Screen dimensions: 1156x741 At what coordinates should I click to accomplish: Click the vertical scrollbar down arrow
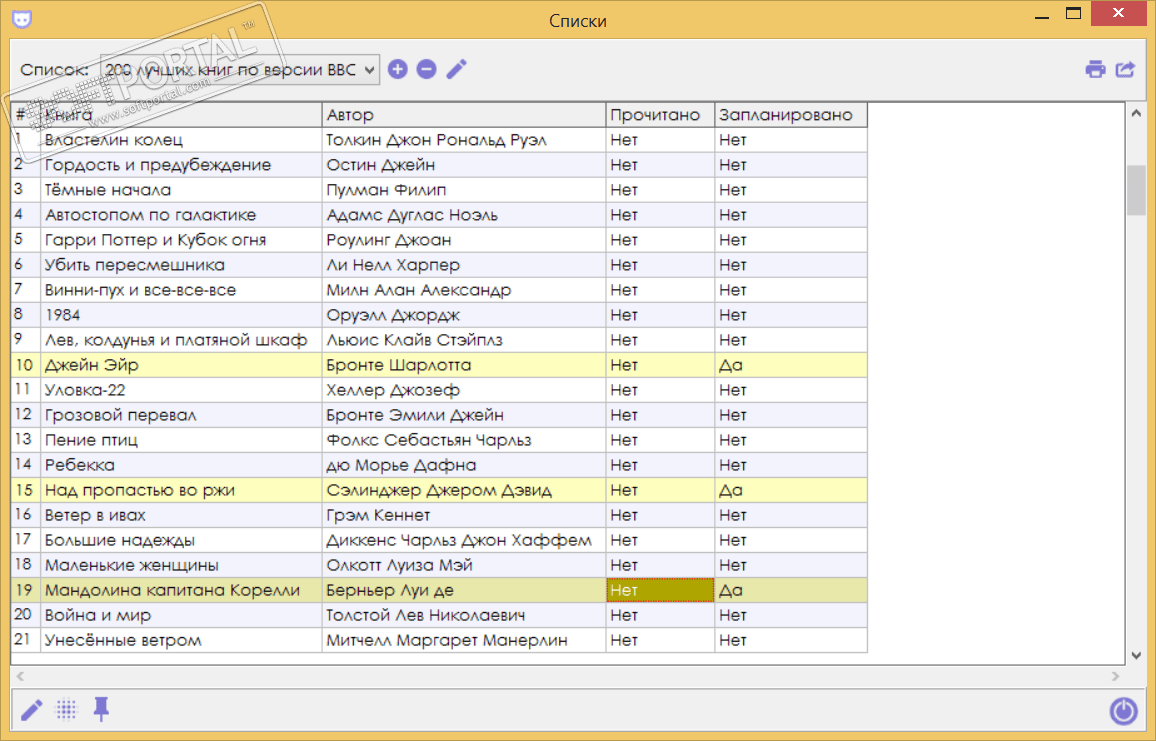click(1135, 655)
